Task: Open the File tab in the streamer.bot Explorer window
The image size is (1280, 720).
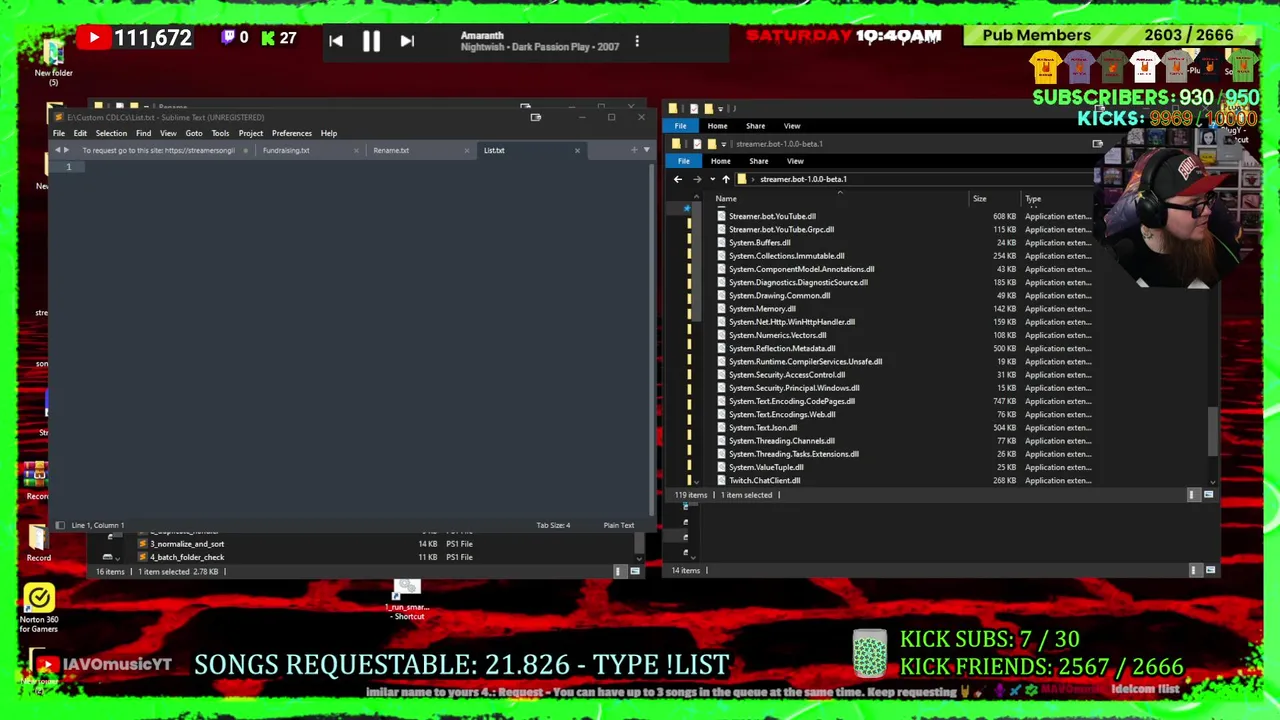Action: (x=684, y=161)
